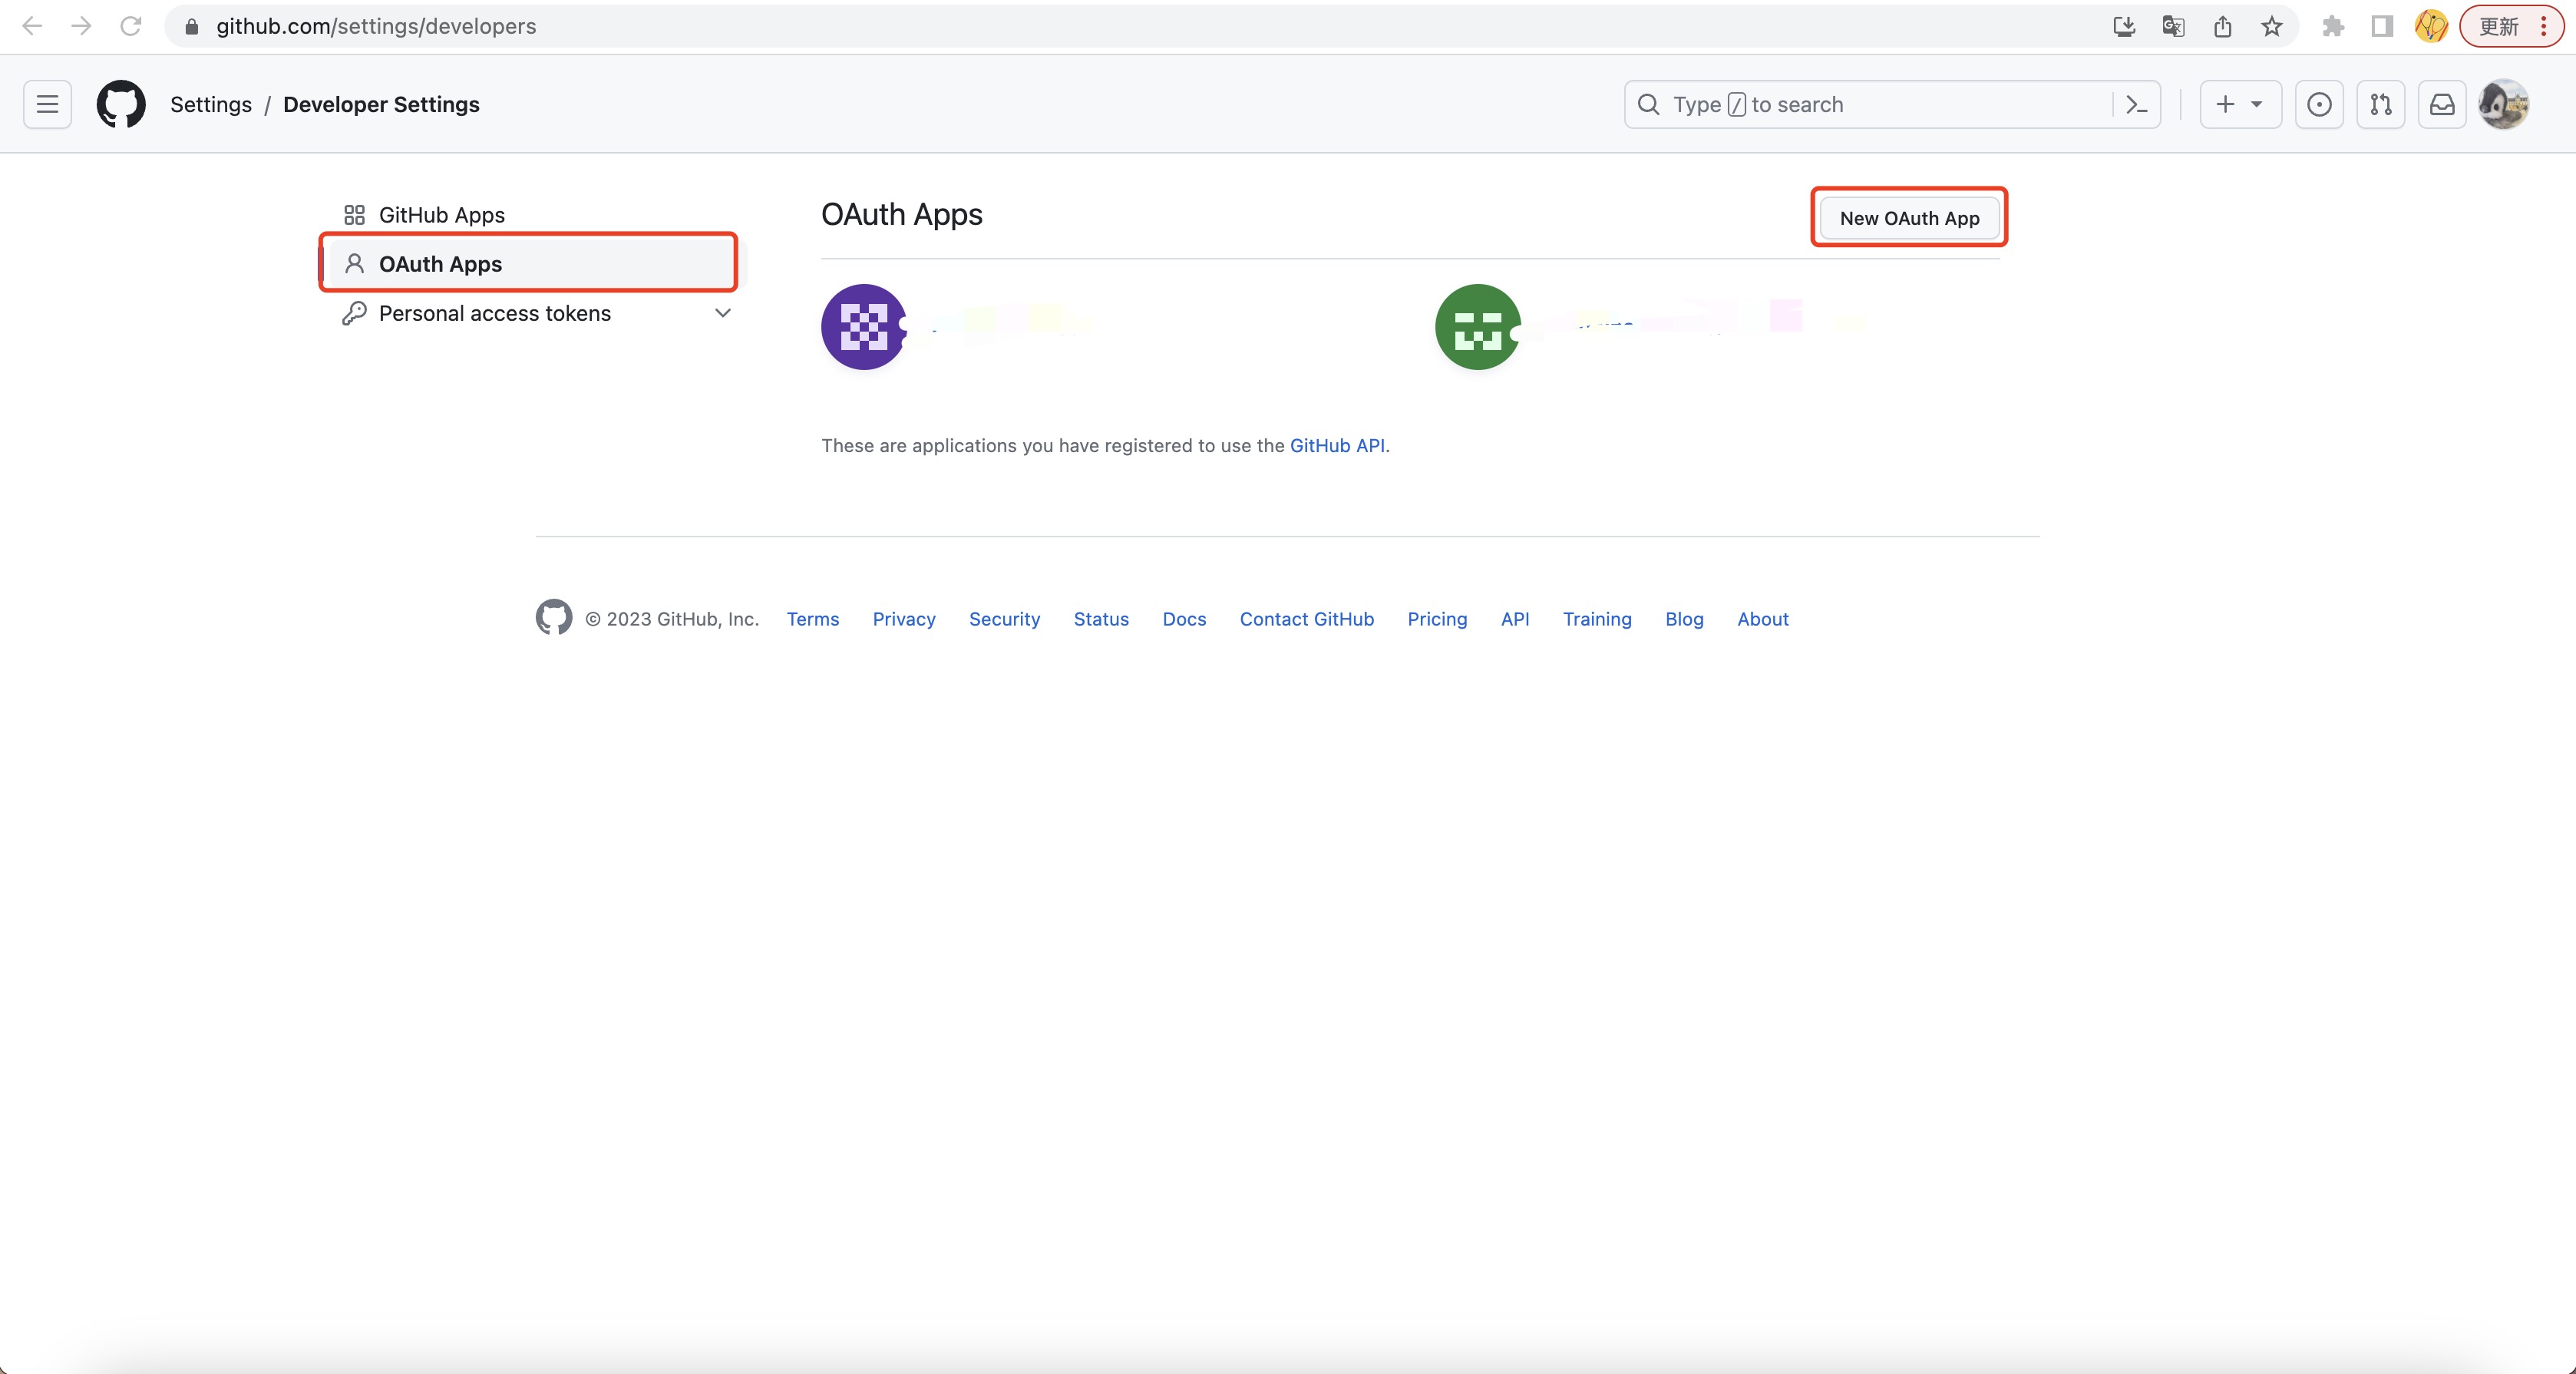Open the browser extensions puzzle icon
This screenshot has width=2576, height=1374.
[2333, 26]
